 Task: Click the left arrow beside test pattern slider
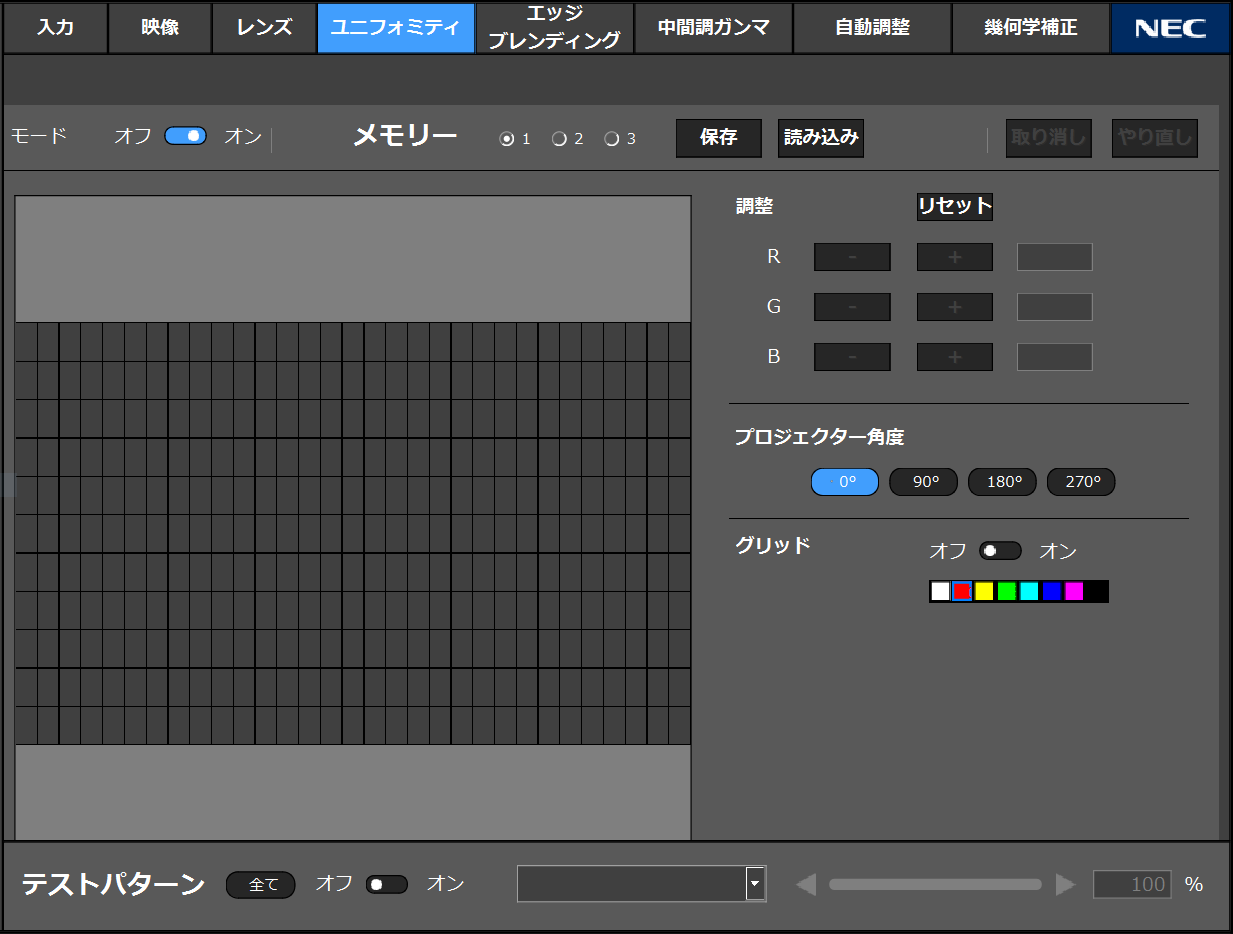click(x=806, y=884)
